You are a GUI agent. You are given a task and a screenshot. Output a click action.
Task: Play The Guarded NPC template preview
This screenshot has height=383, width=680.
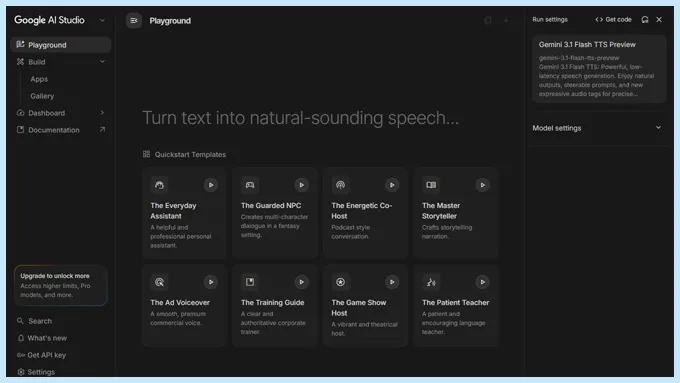point(301,185)
